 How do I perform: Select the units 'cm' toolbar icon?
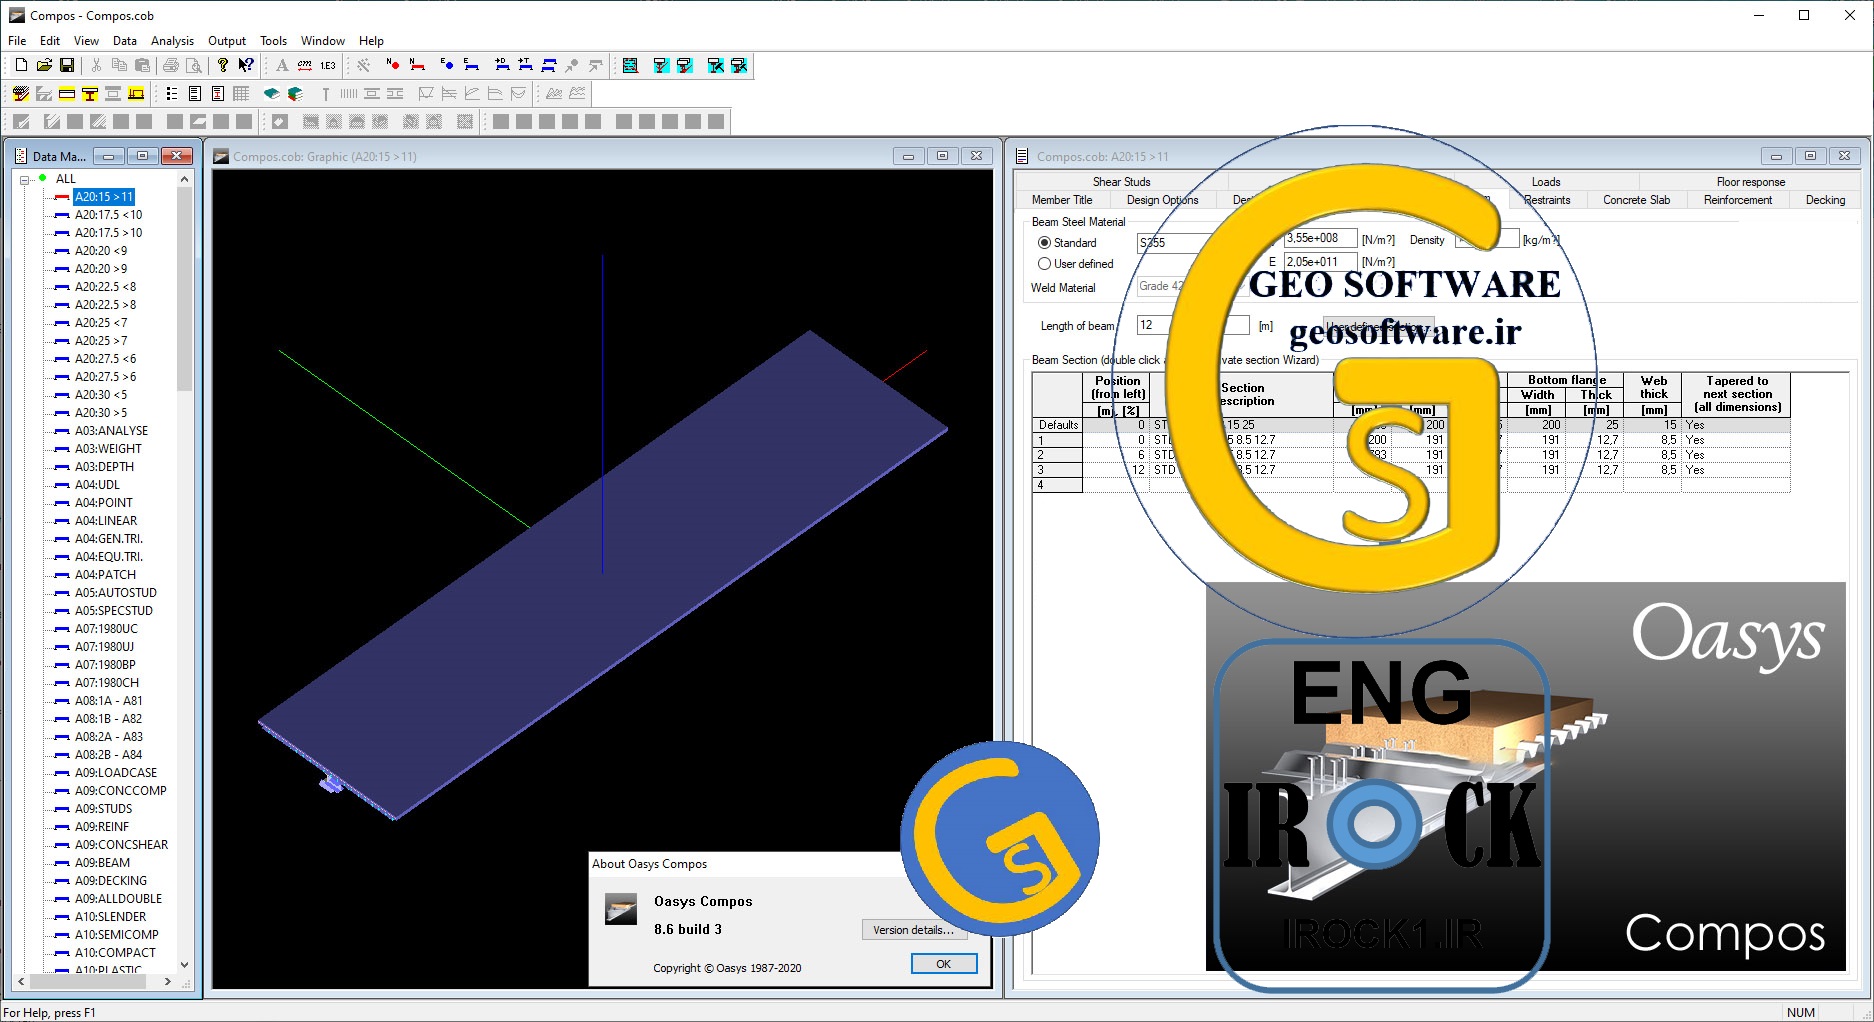point(305,65)
